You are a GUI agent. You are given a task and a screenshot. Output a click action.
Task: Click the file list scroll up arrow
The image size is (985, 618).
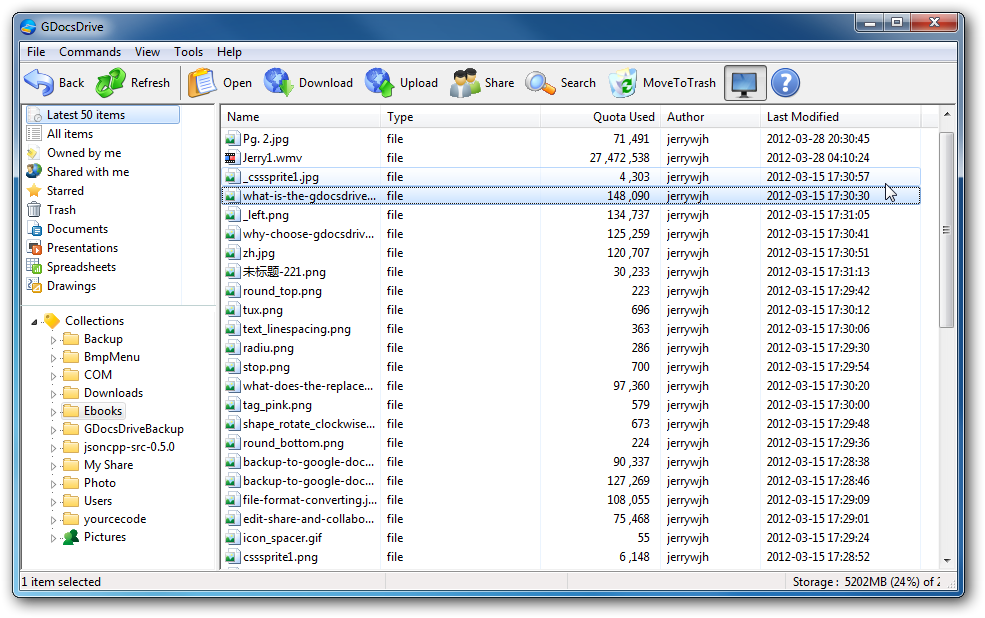point(947,115)
